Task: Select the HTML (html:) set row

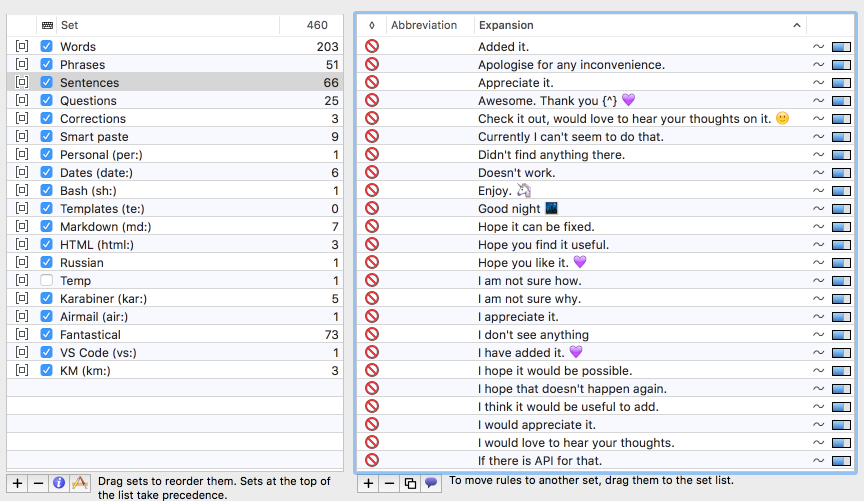Action: pyautogui.click(x=175, y=245)
